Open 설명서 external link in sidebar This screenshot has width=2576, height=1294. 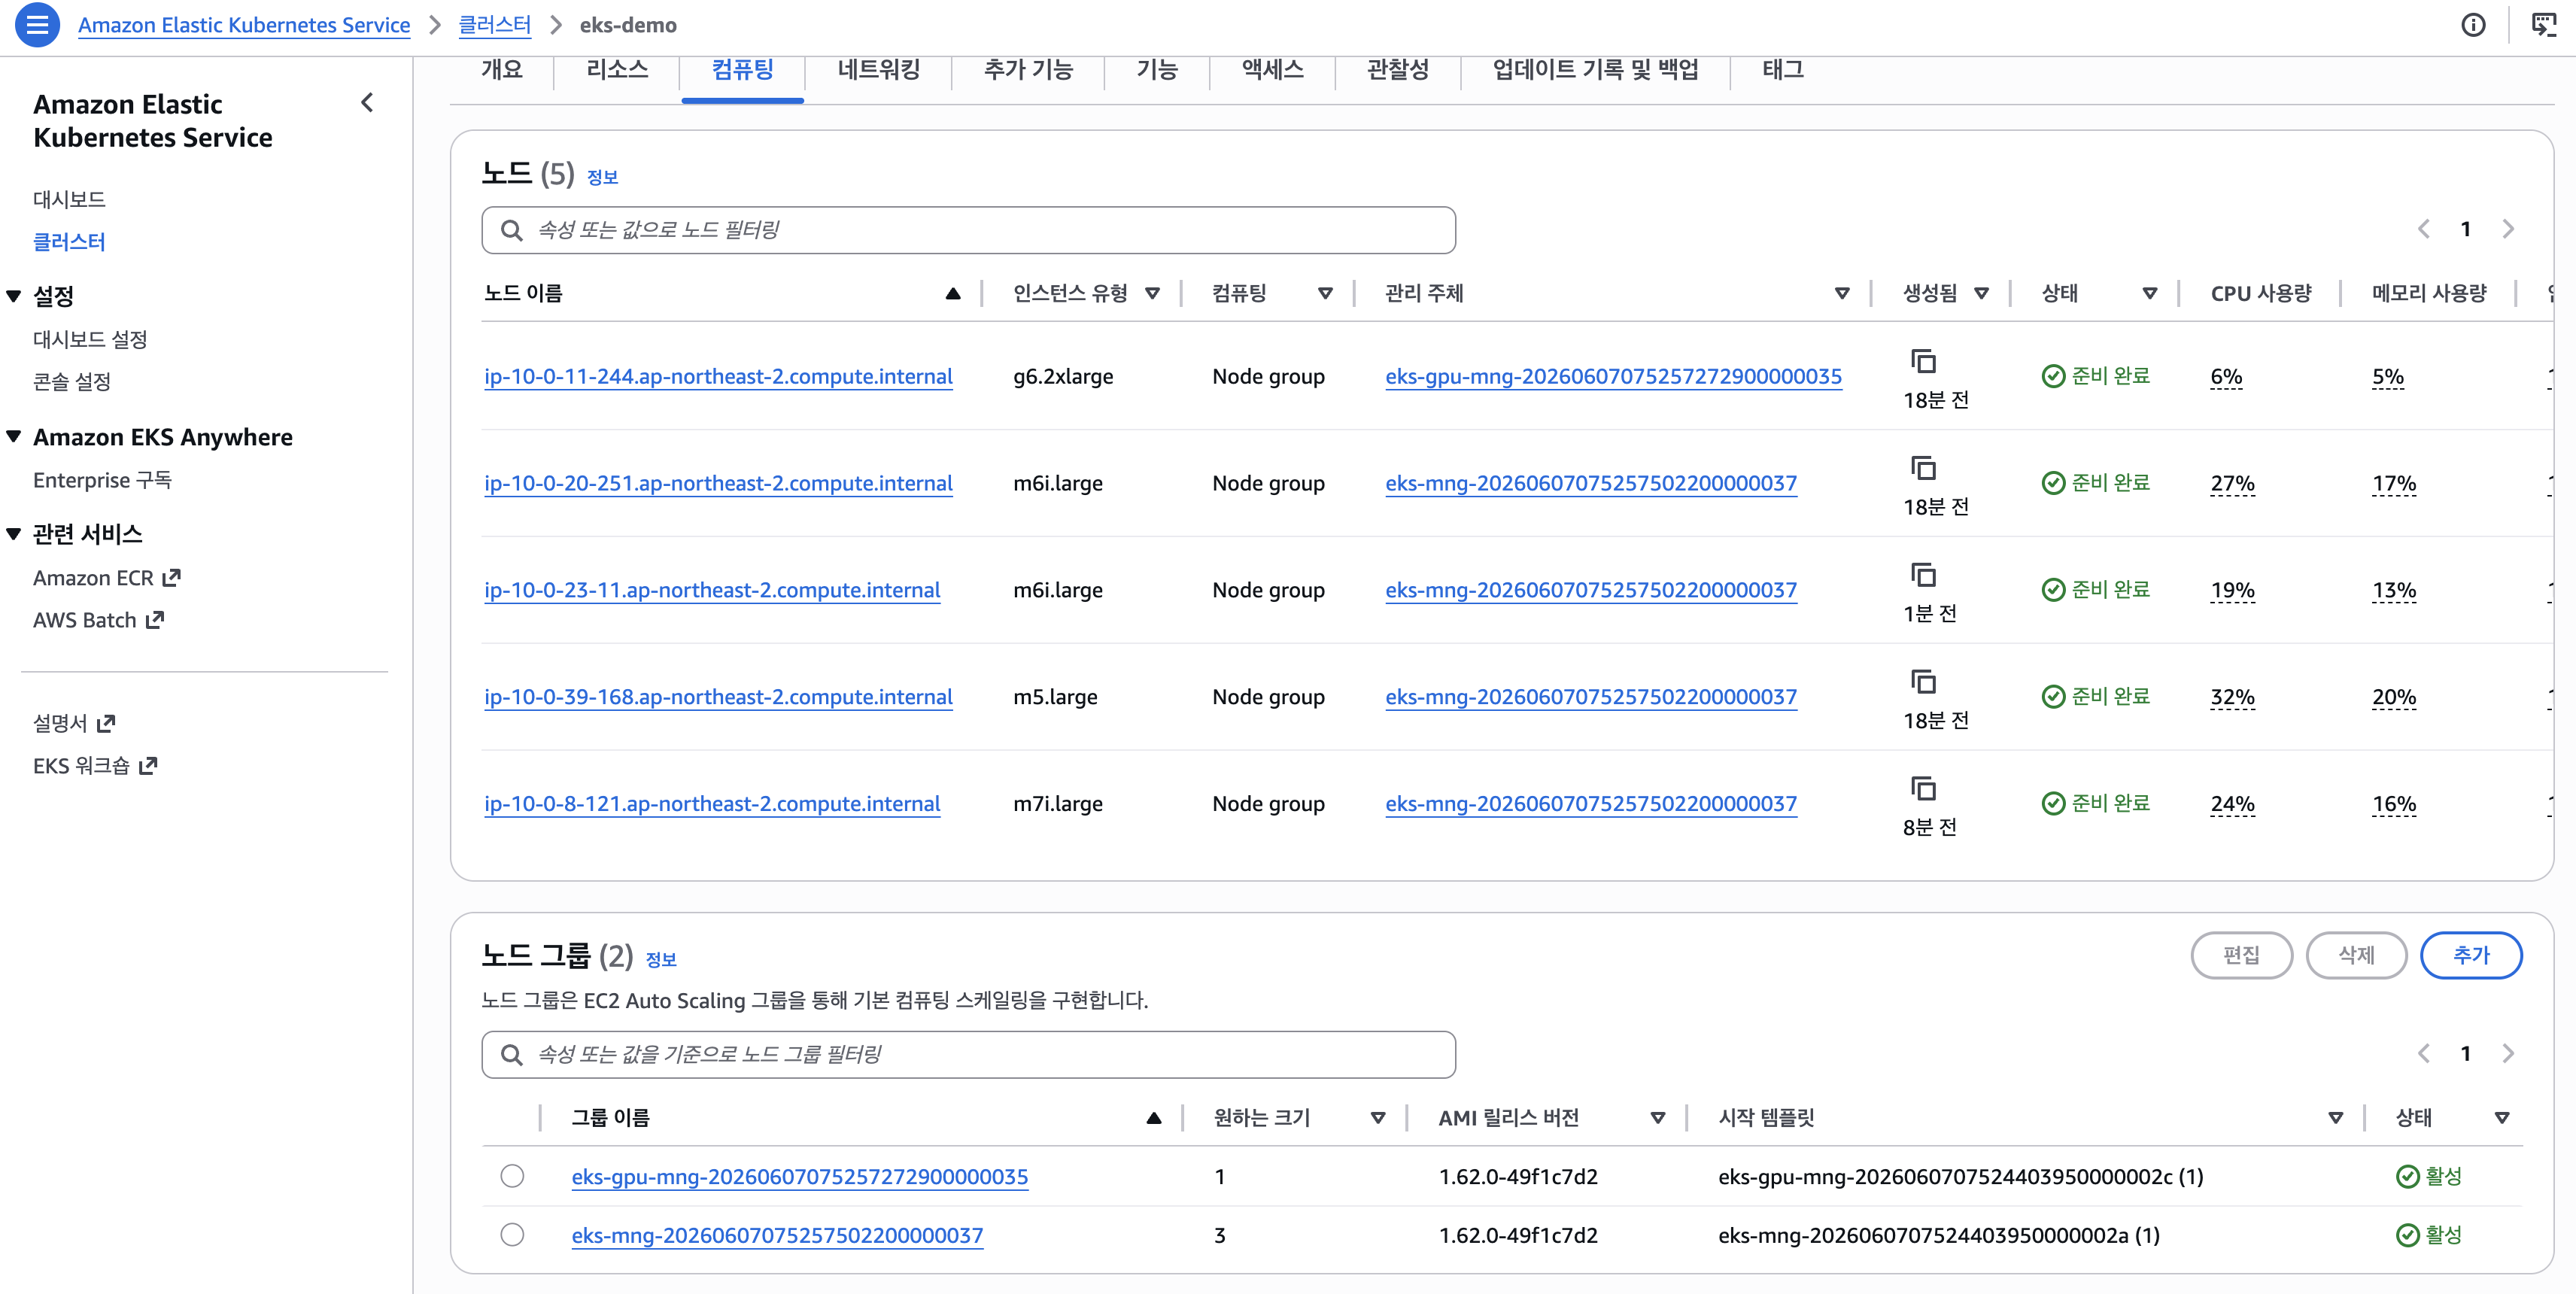click(x=74, y=723)
